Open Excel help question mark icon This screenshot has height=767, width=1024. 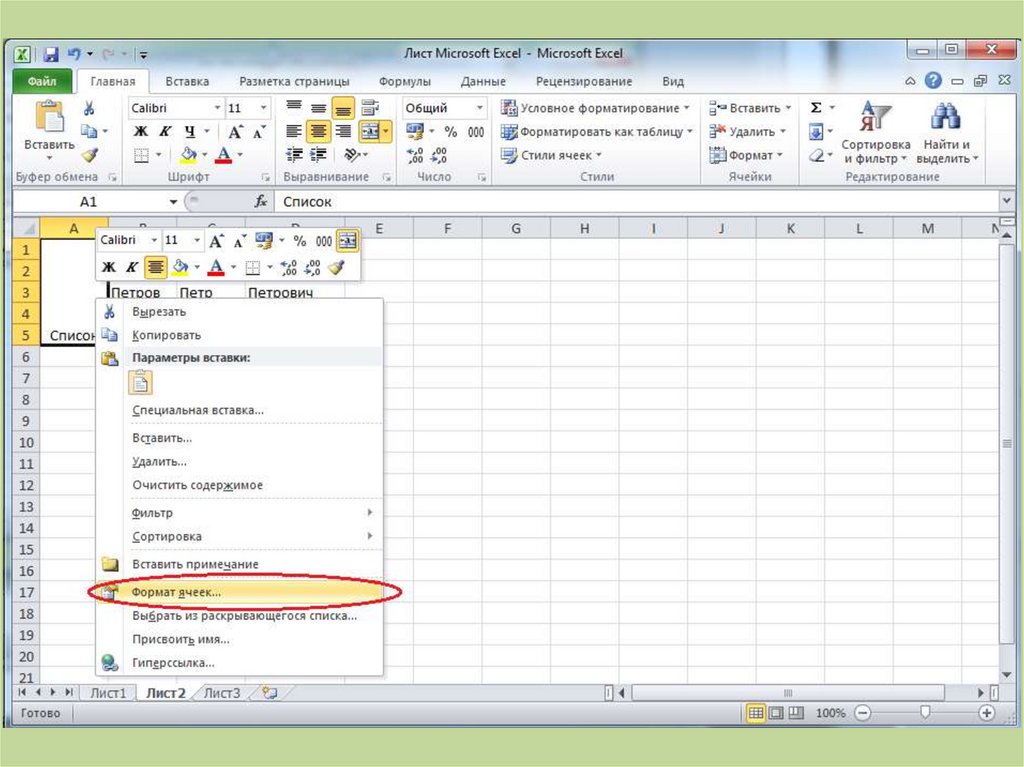(x=933, y=81)
